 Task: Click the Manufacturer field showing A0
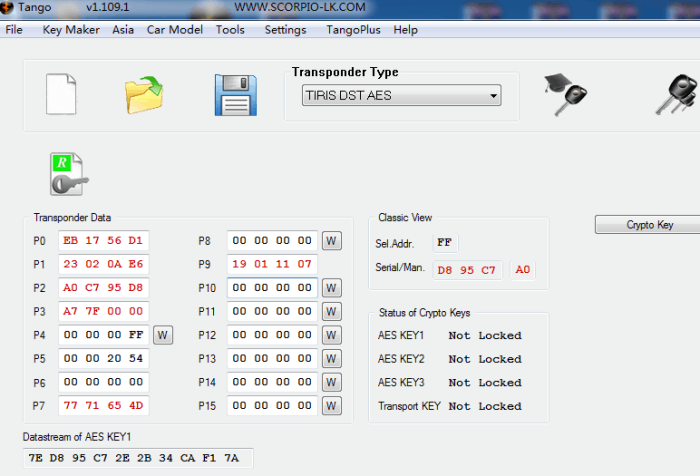[x=522, y=270]
